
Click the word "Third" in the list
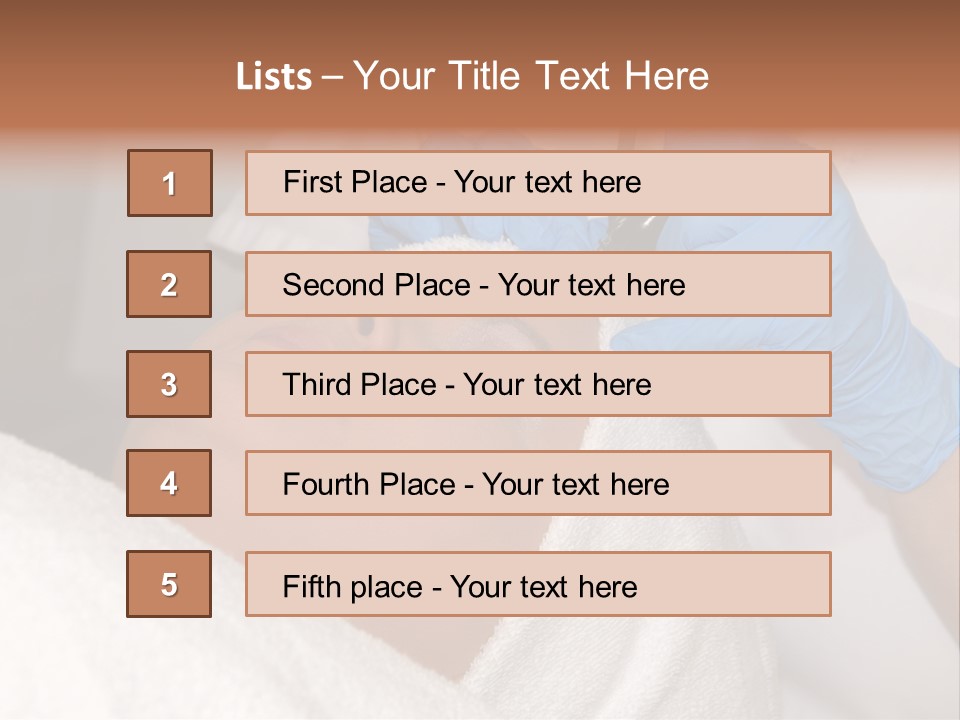click(319, 385)
